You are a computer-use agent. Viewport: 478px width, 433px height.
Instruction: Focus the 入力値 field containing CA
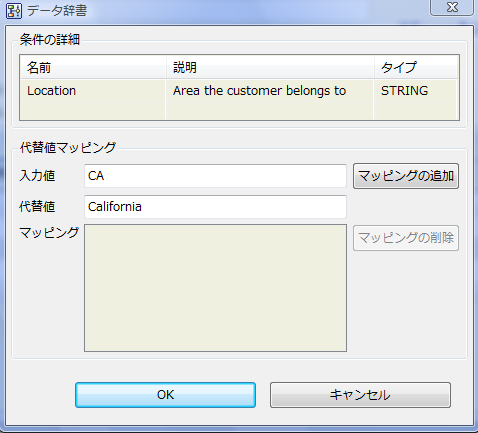click(x=215, y=176)
